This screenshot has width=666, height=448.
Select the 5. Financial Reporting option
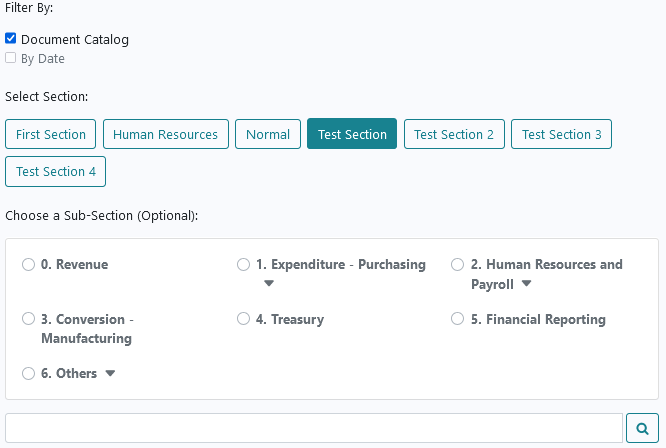(x=457, y=319)
